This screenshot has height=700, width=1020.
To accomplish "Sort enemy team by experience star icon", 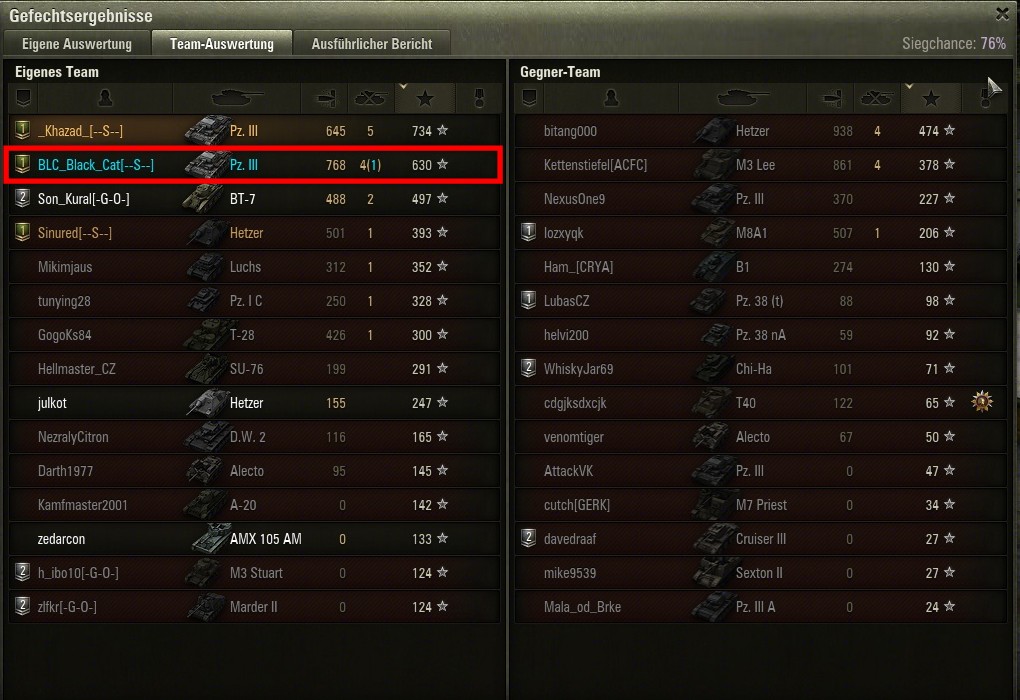I will (x=931, y=98).
